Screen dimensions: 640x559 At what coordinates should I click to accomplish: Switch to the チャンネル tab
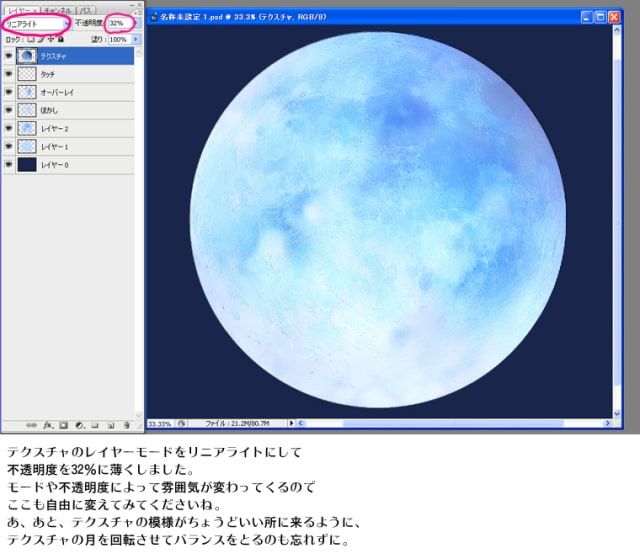(x=58, y=10)
